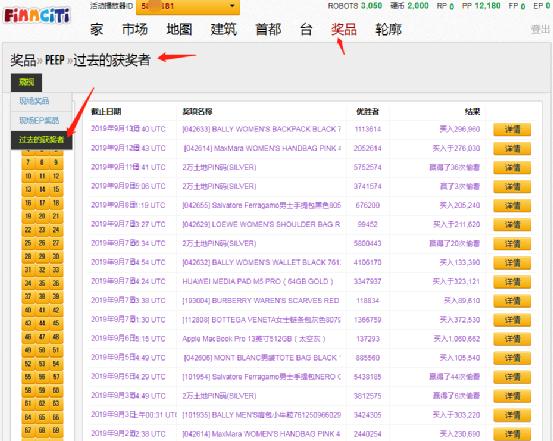This screenshot has height=441, width=553.
Task: Click 详情 for BOTTEGA VENETA row
Action: pyautogui.click(x=512, y=320)
